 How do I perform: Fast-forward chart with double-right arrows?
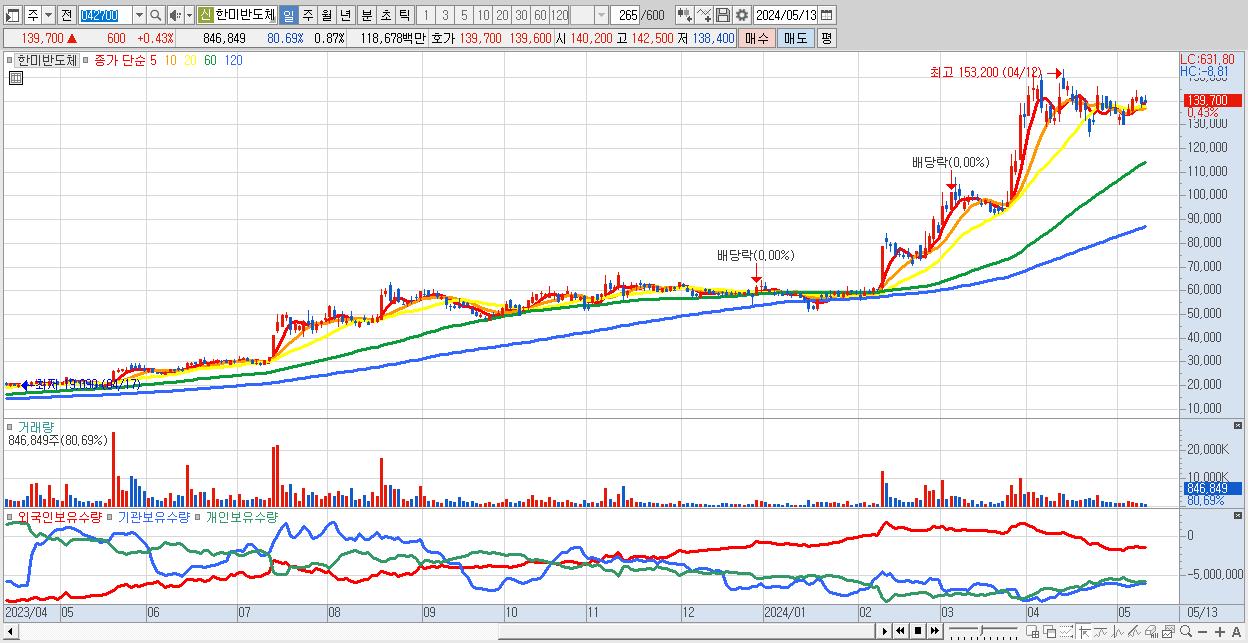(x=934, y=631)
